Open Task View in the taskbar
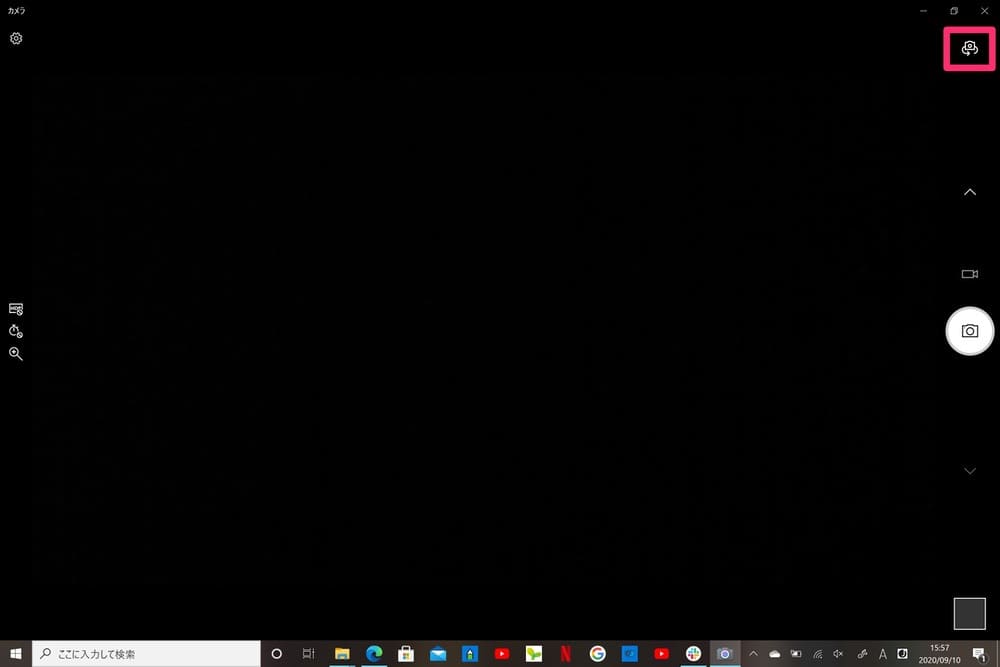The height and width of the screenshot is (667, 1000). coord(309,654)
